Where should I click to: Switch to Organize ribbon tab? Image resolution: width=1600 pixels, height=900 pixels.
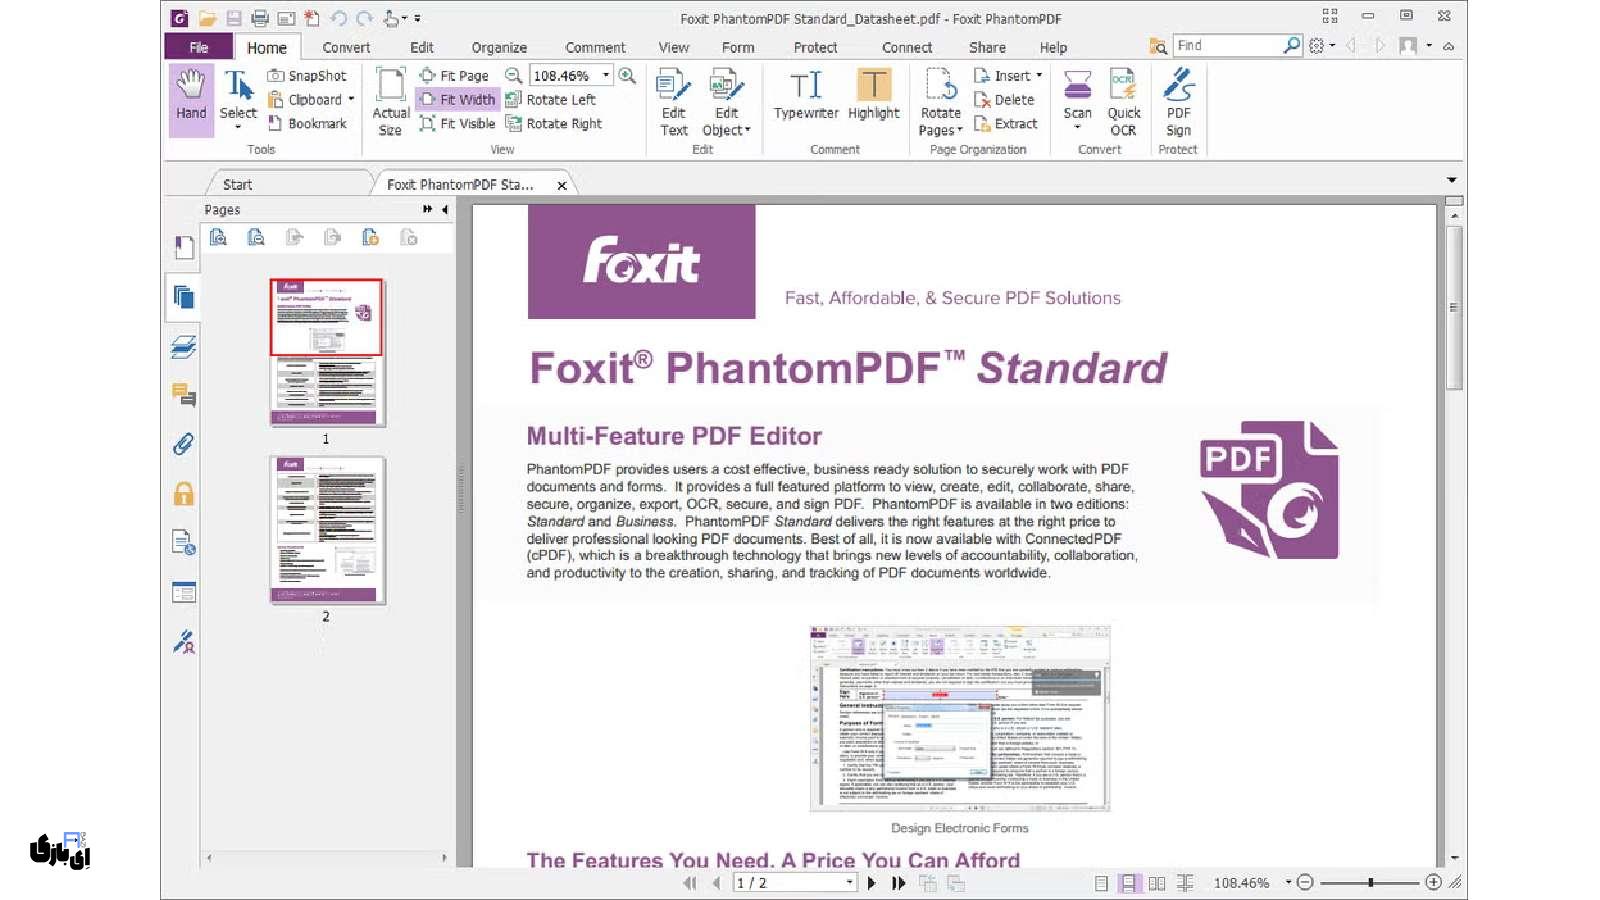point(499,47)
